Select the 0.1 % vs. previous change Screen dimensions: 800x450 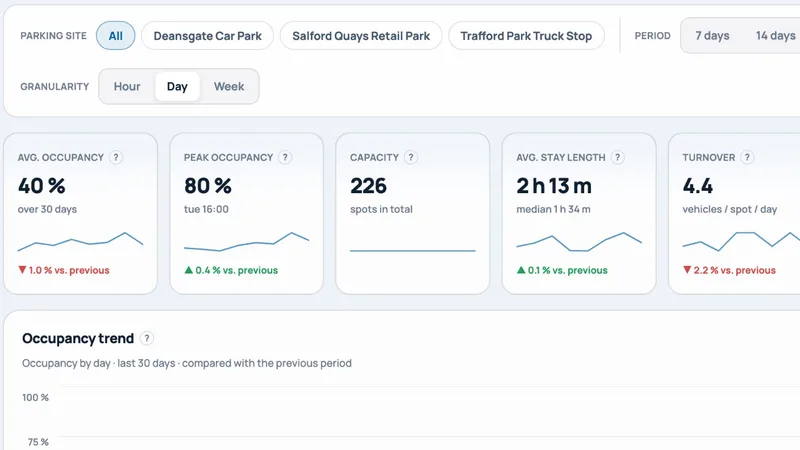tap(562, 270)
